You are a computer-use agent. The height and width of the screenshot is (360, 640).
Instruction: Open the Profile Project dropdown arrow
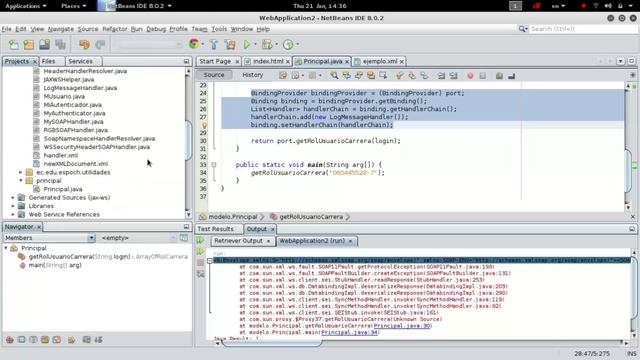(x=298, y=44)
